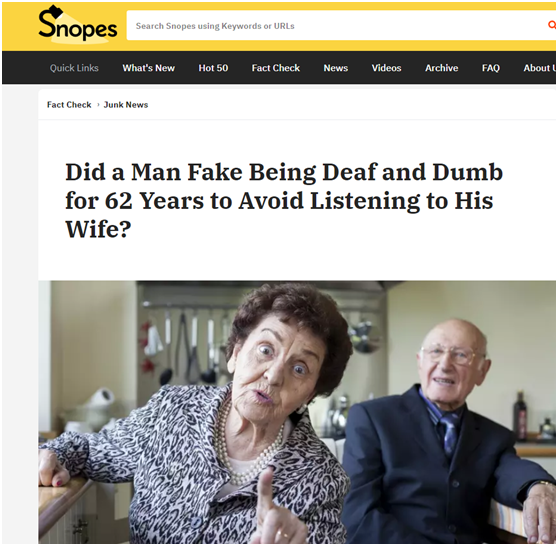Open the Quick Links menu

74,68
